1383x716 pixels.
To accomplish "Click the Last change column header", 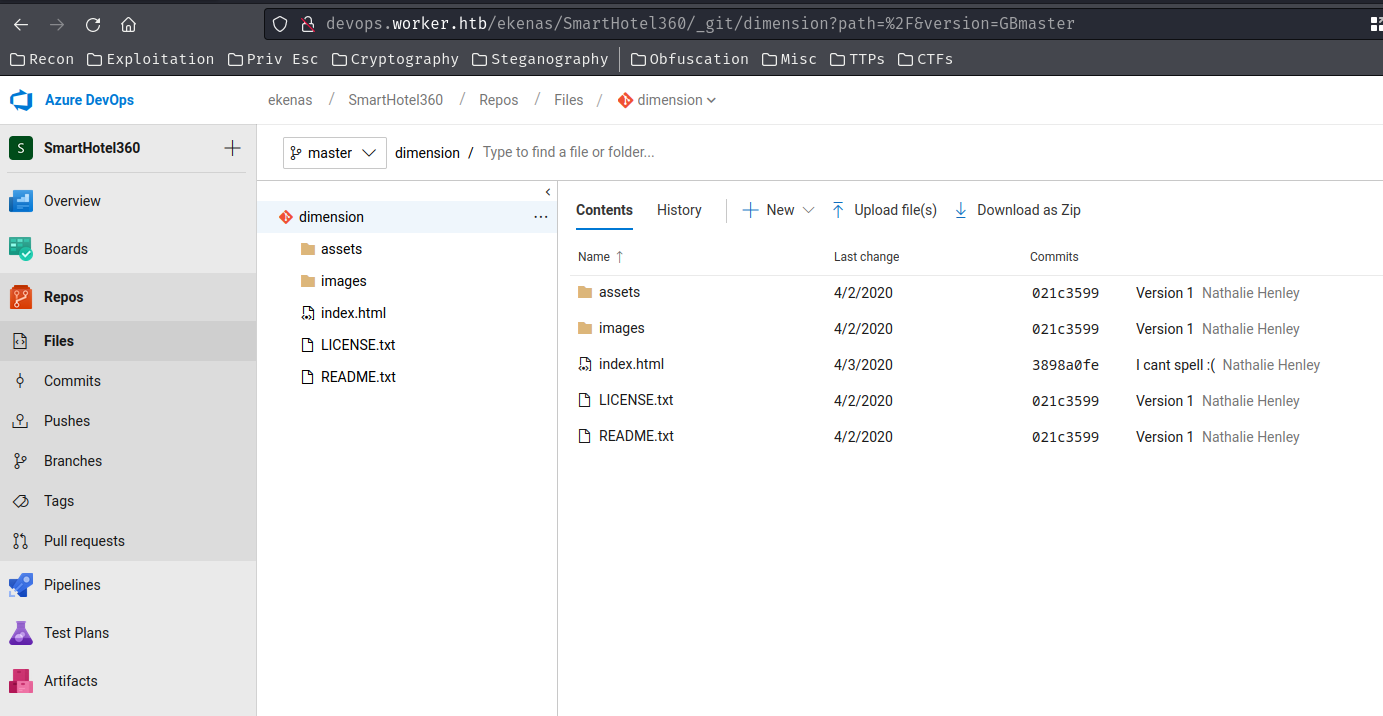I will pos(866,257).
